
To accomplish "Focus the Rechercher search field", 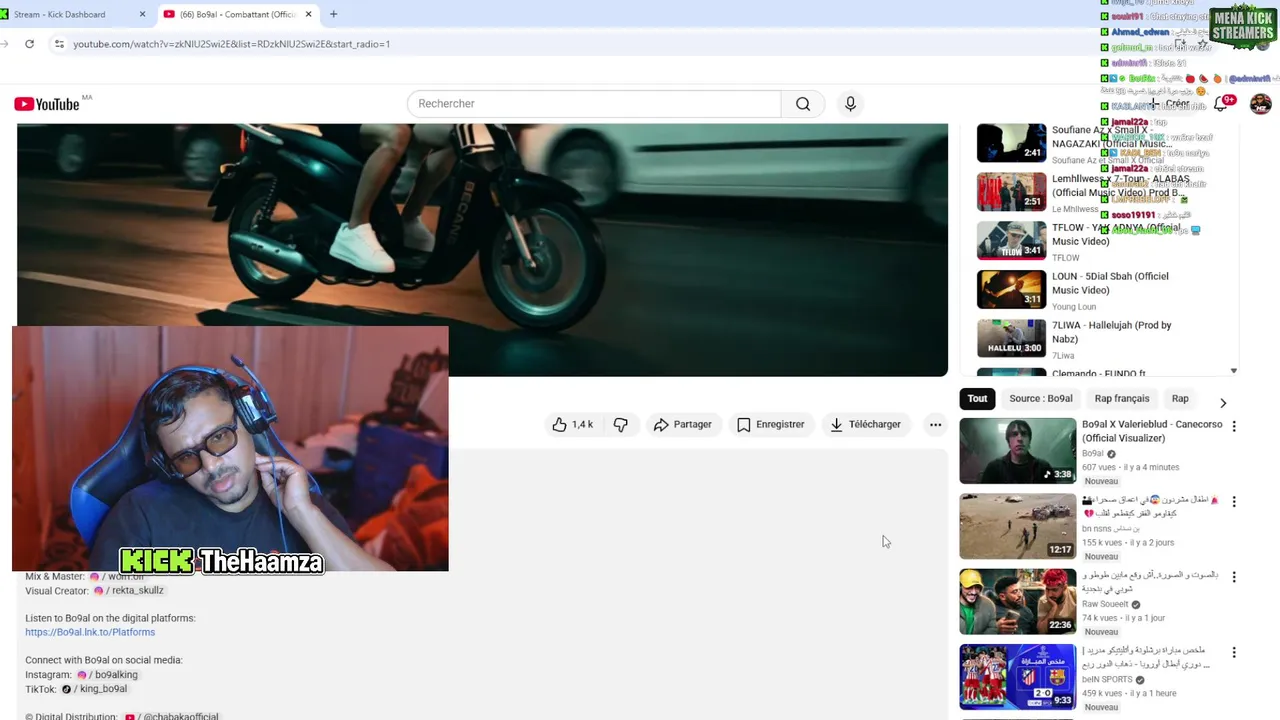I will pyautogui.click(x=594, y=104).
